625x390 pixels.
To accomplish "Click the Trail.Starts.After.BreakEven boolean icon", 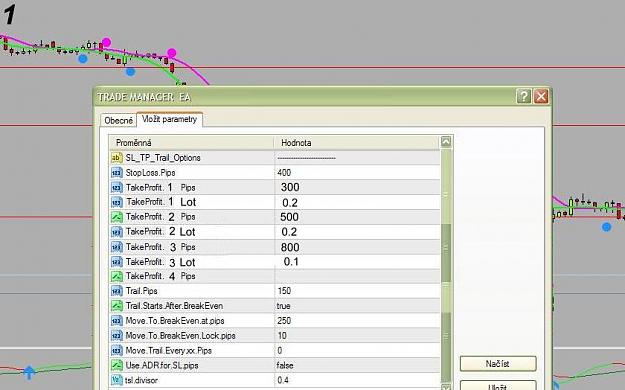I will (x=116, y=306).
